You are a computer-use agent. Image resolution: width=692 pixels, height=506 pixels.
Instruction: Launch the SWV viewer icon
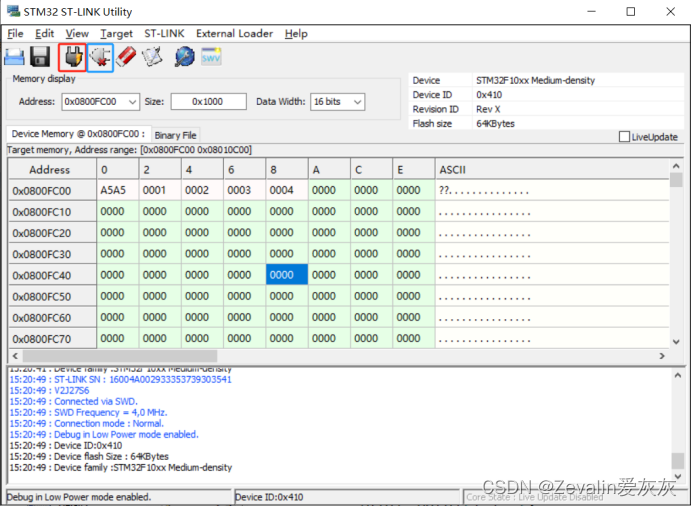(211, 56)
